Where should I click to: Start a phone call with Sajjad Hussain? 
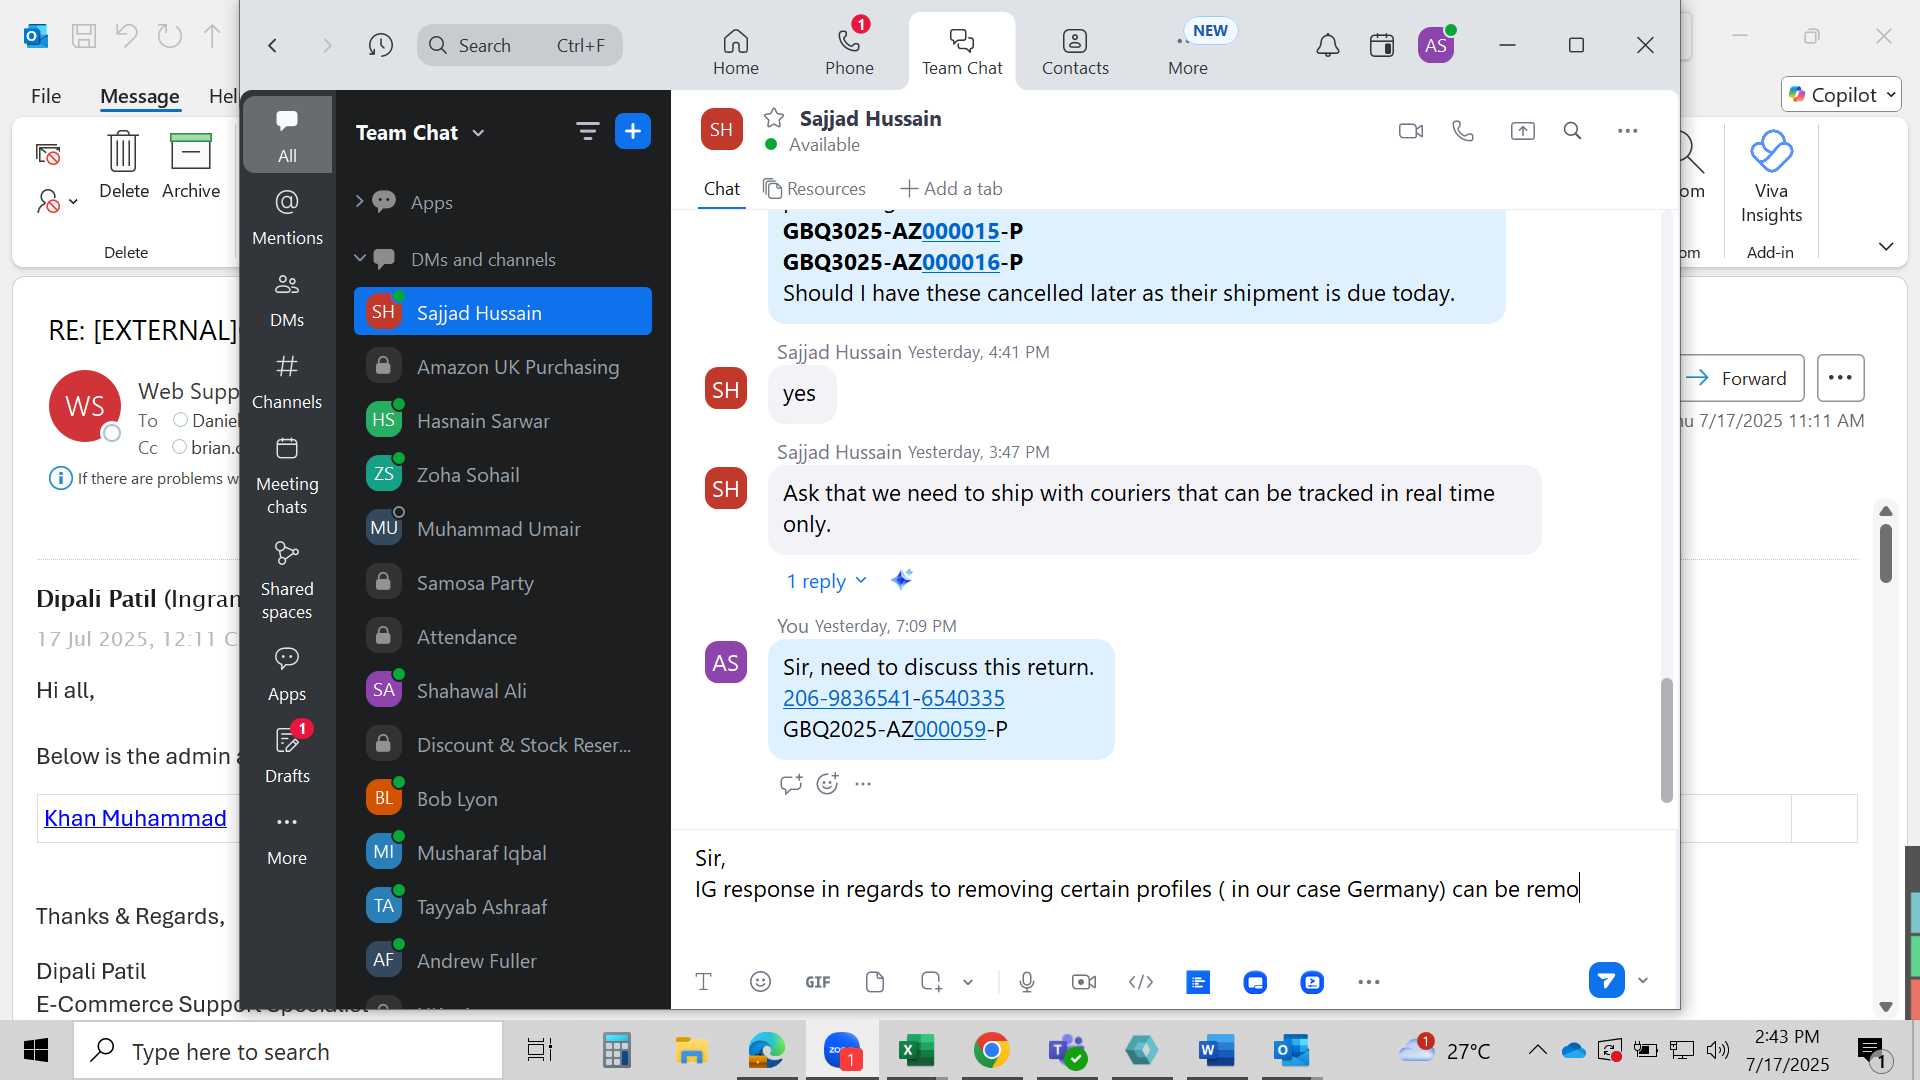pyautogui.click(x=1463, y=131)
